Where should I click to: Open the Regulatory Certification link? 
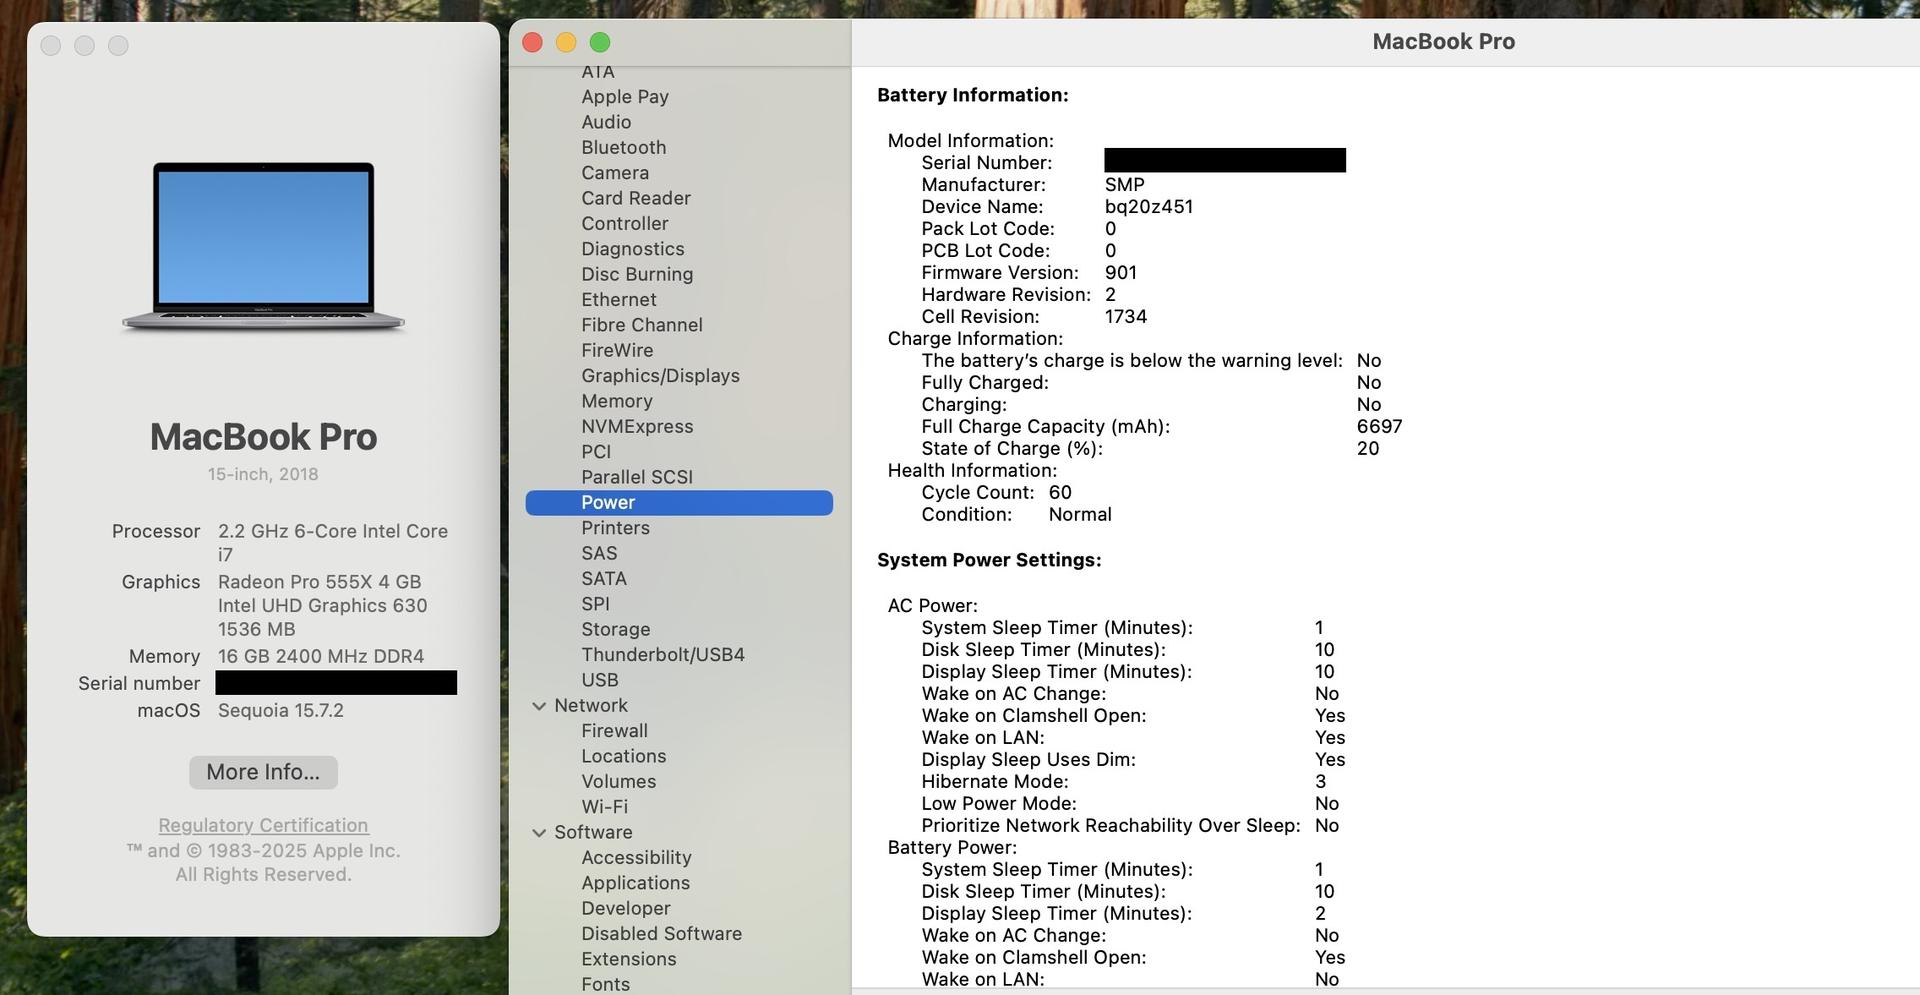[x=263, y=825]
